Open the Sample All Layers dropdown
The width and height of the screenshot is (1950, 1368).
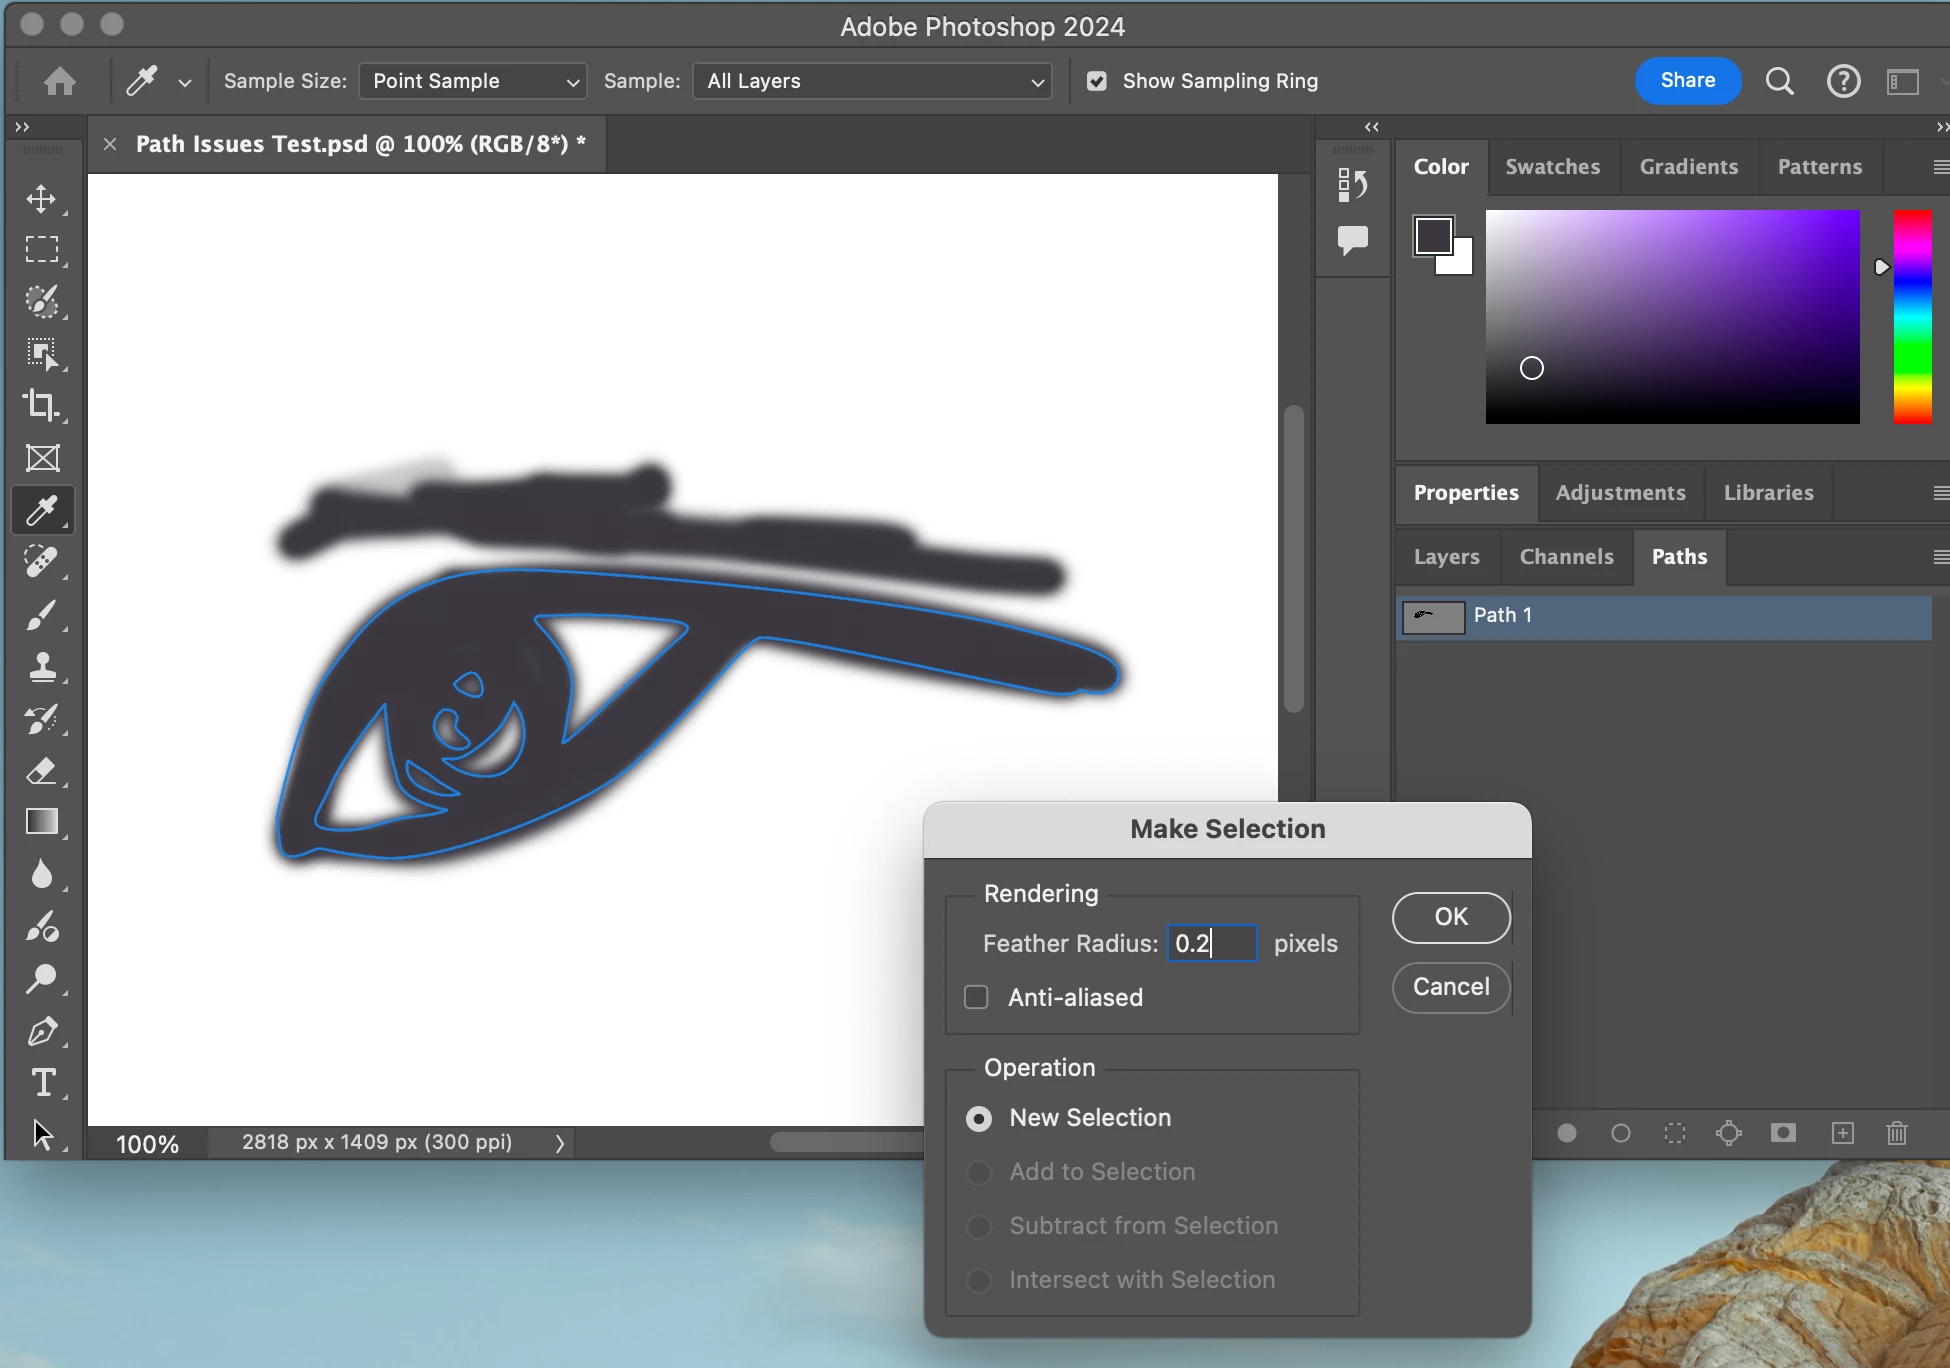pos(872,81)
